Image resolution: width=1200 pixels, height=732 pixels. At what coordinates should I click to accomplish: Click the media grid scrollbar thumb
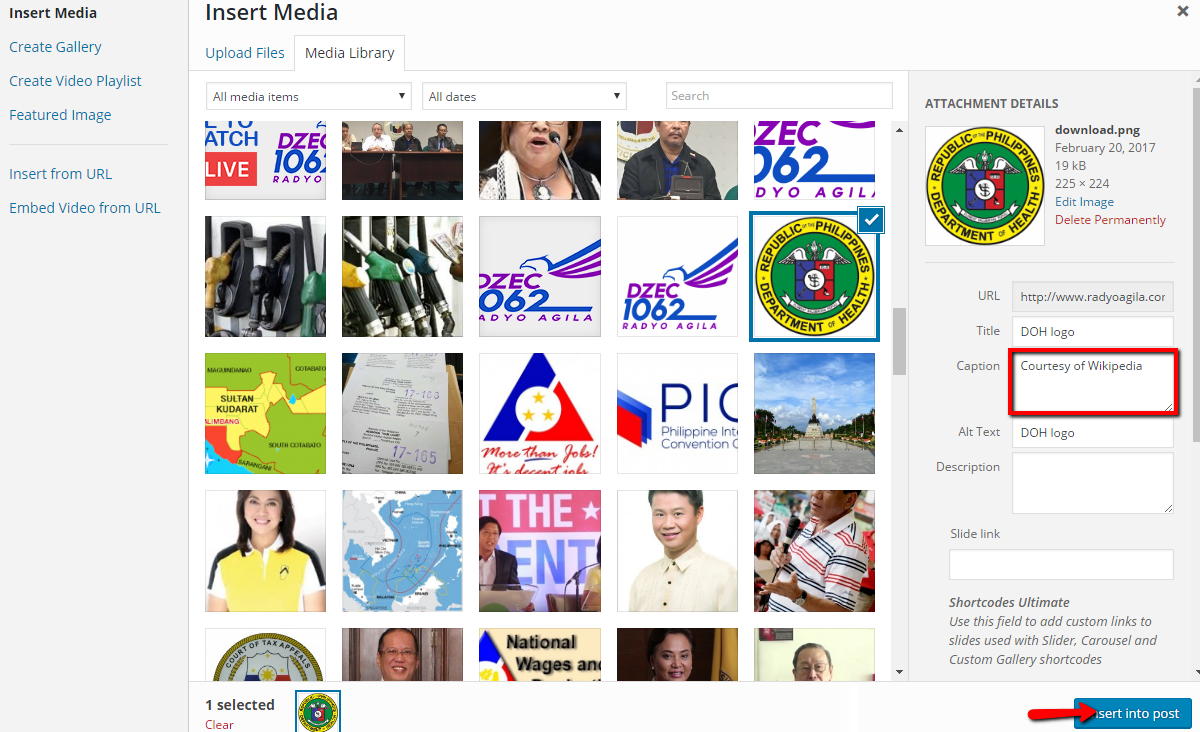coord(899,340)
